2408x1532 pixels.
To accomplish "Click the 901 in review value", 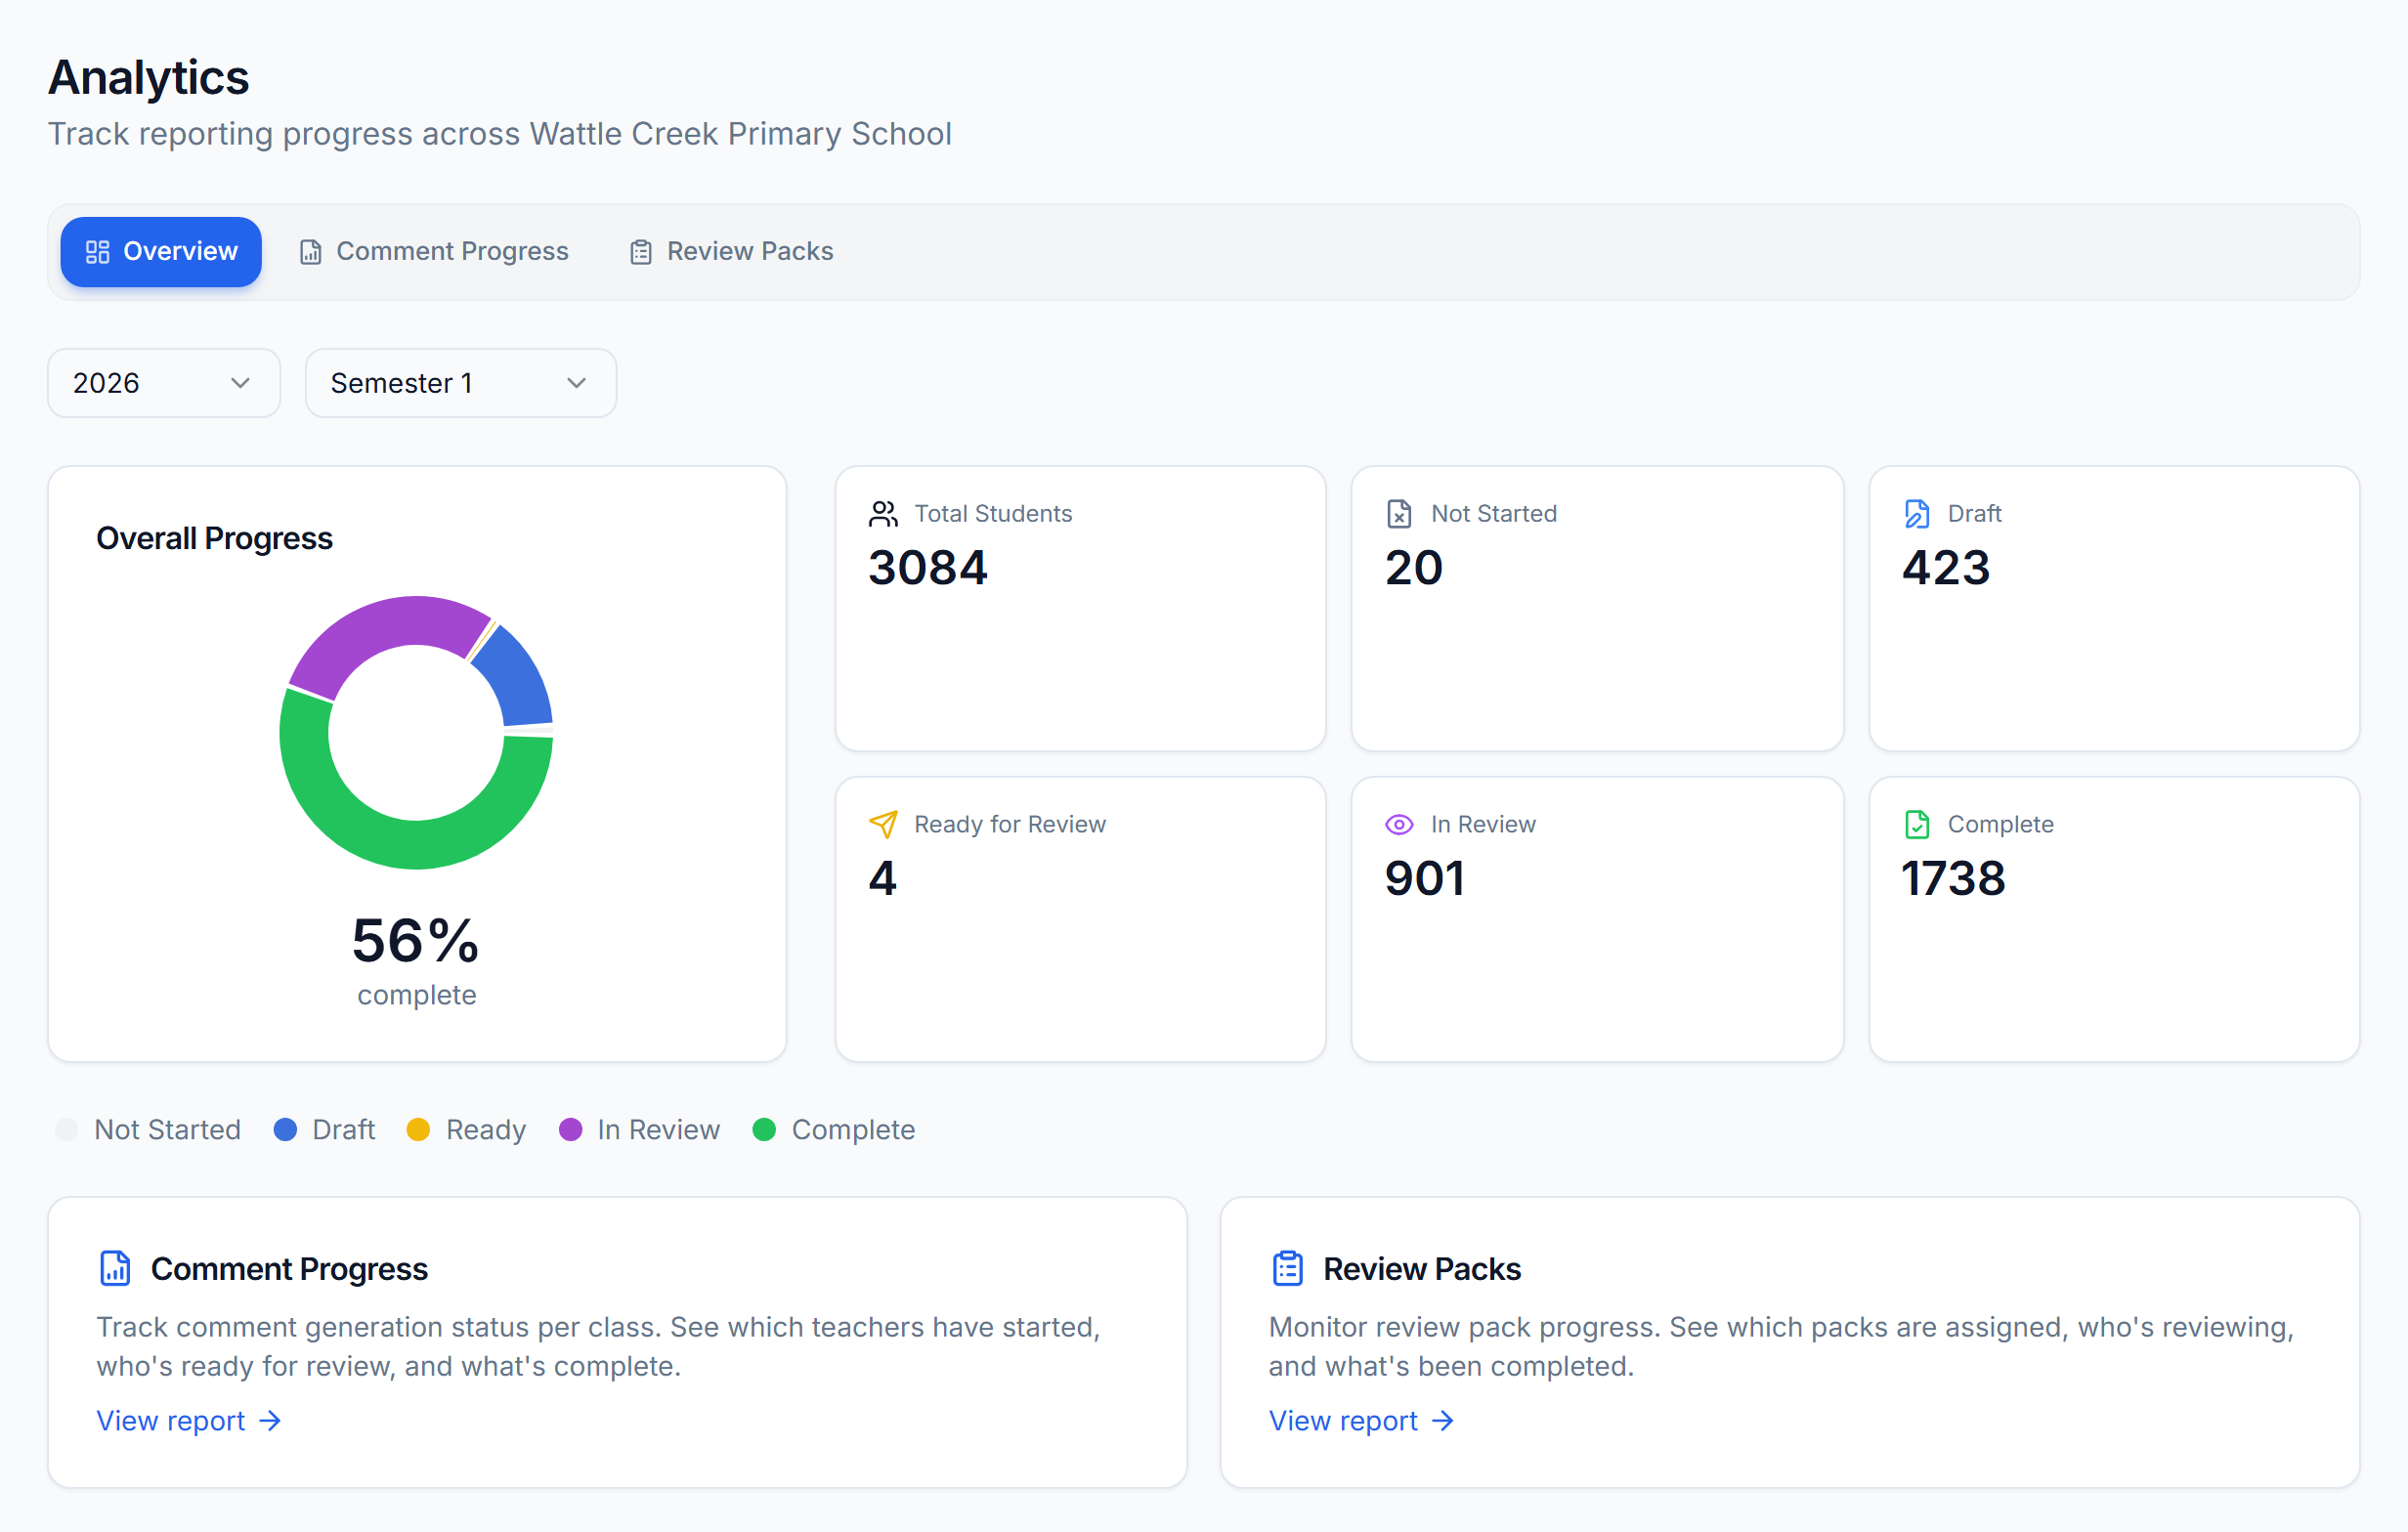I will [x=1425, y=879].
